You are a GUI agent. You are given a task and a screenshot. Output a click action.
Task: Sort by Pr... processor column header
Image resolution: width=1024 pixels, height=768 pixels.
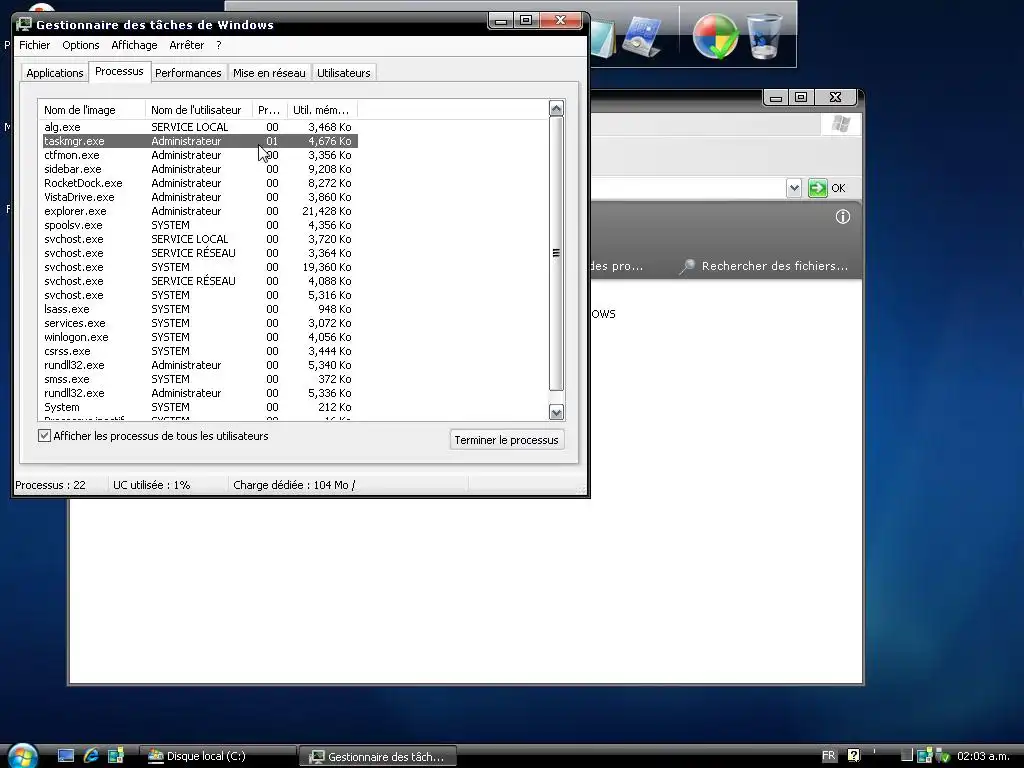pos(270,110)
